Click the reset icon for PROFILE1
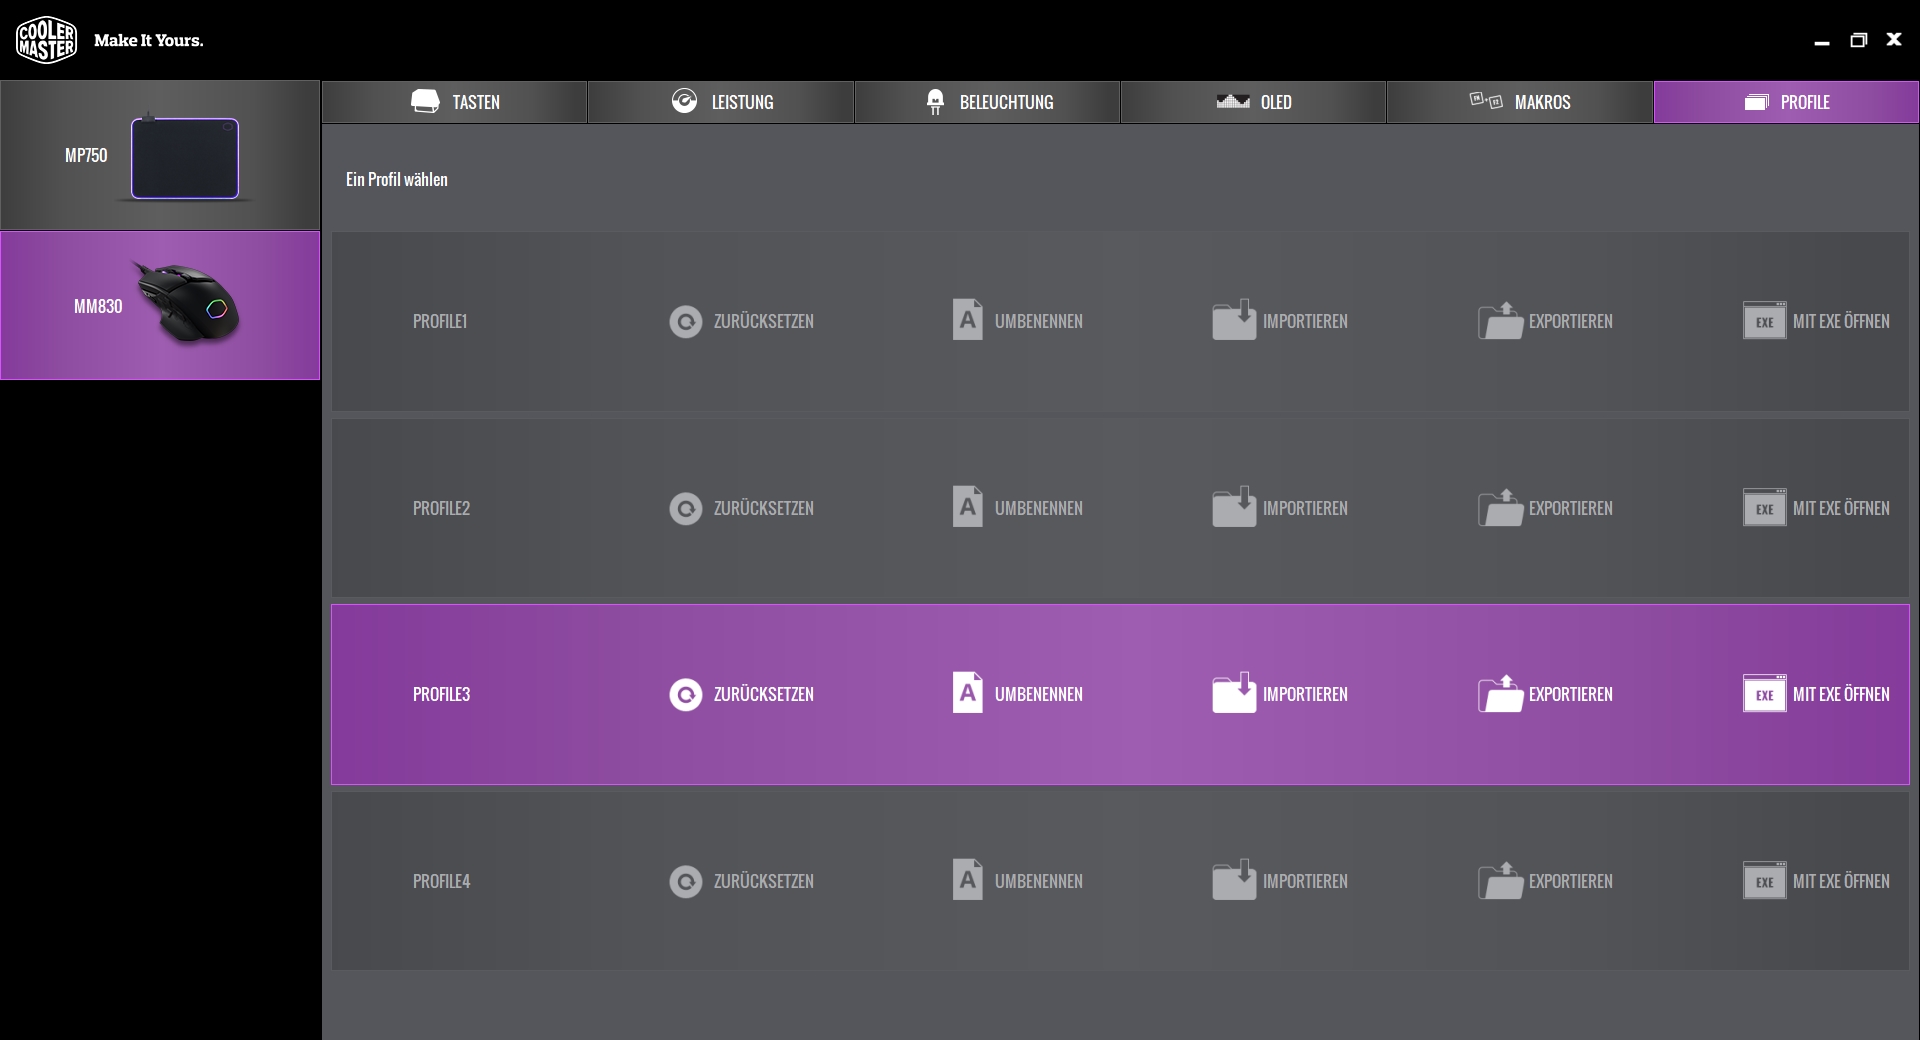Image resolution: width=1920 pixels, height=1040 pixels. [685, 321]
